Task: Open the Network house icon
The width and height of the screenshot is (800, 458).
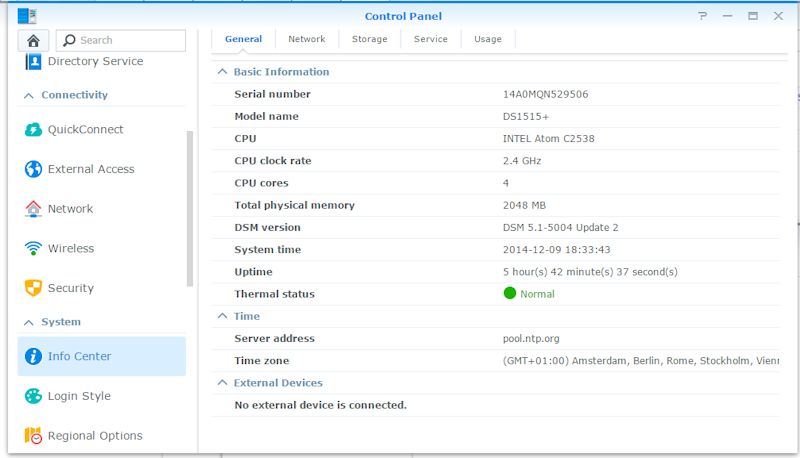Action: [x=33, y=209]
